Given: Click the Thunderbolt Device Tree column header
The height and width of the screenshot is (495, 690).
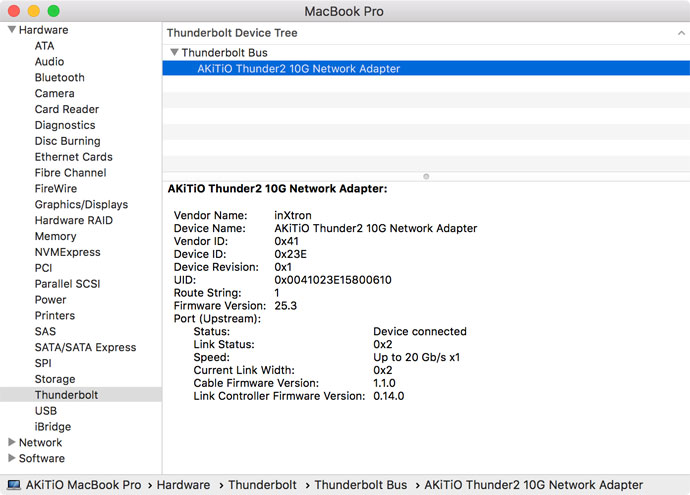Looking at the screenshot, I should point(232,33).
